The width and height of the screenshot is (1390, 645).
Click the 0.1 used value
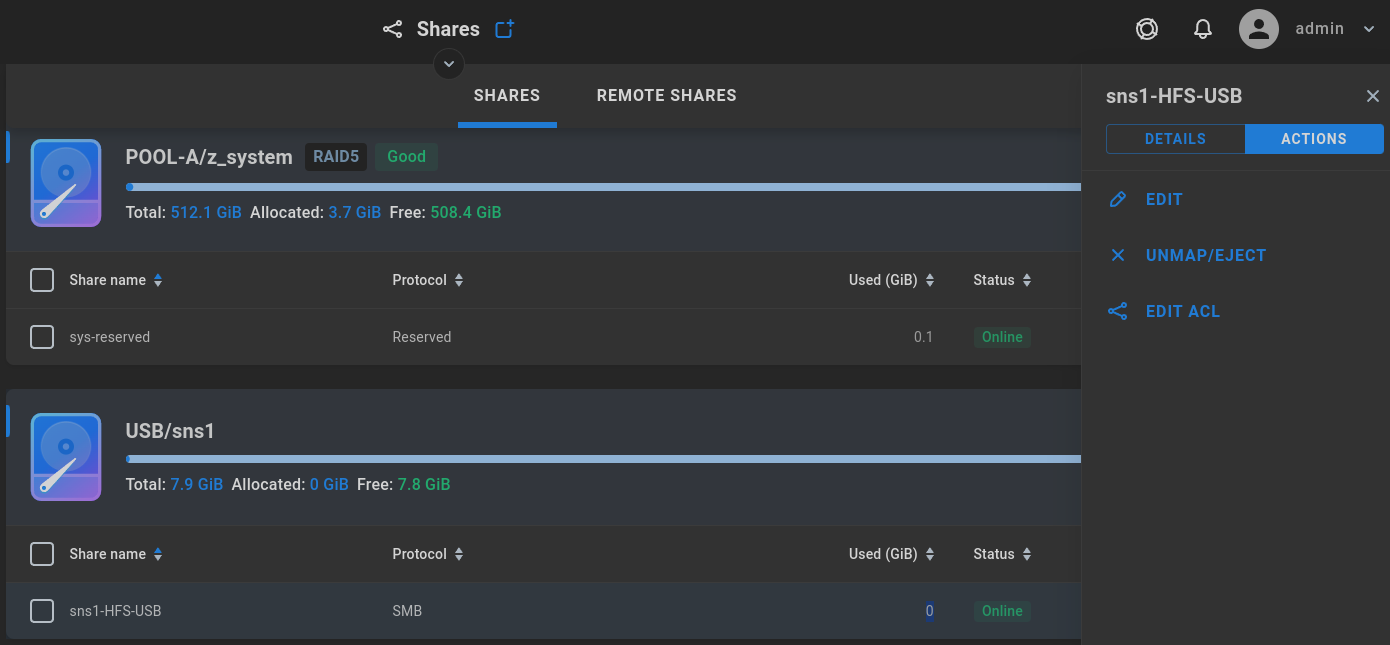click(x=923, y=337)
